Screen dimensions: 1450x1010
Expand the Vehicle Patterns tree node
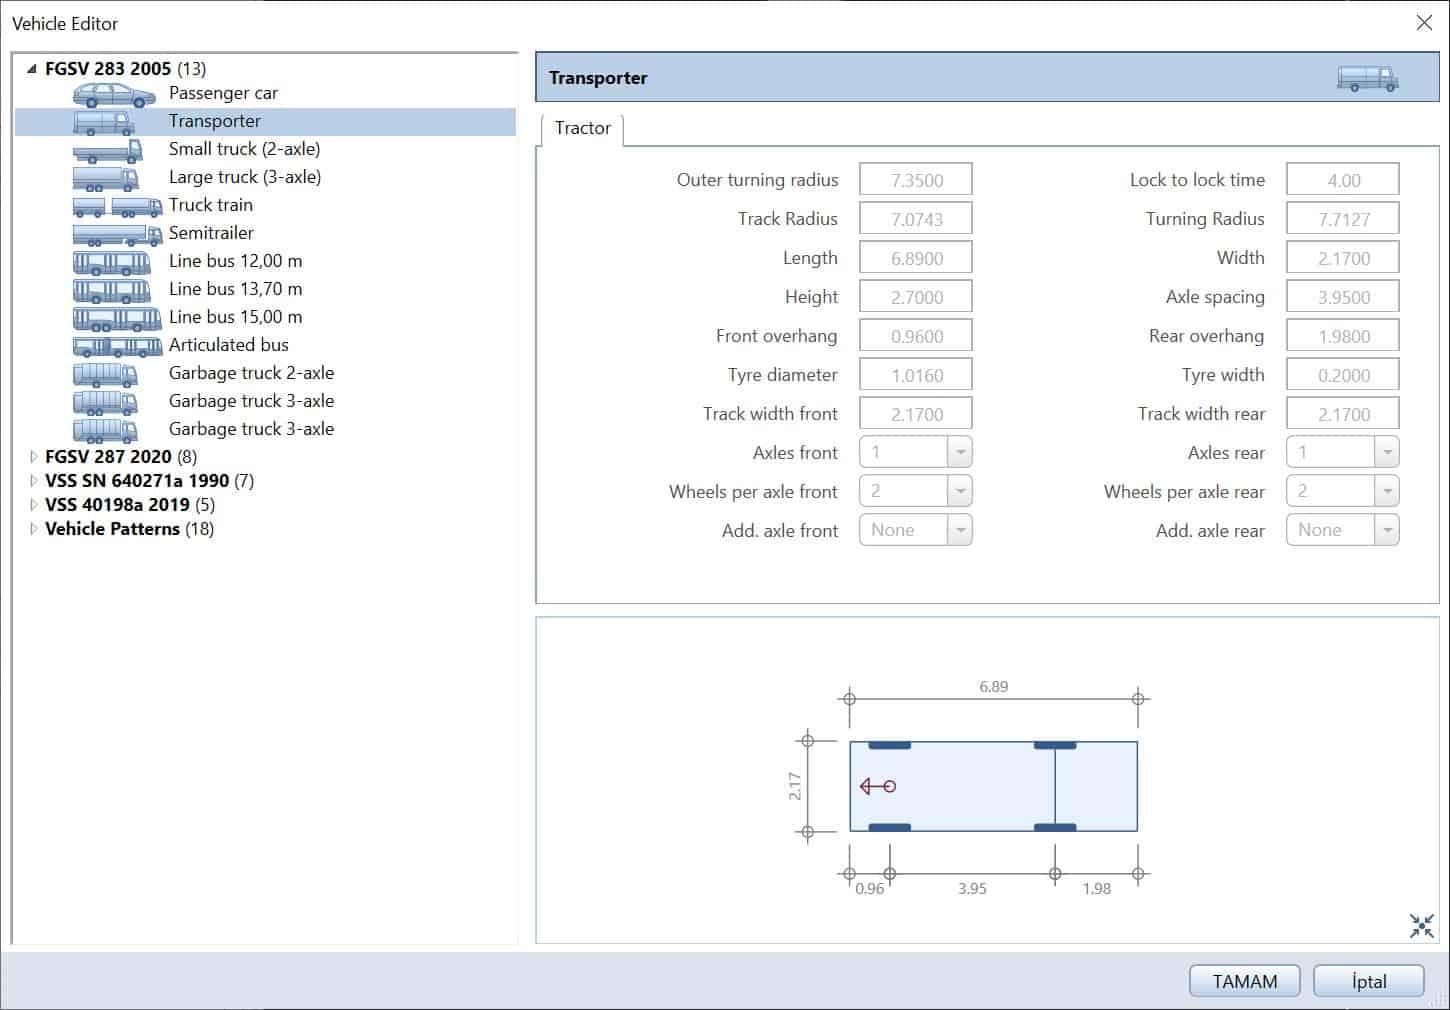point(33,529)
